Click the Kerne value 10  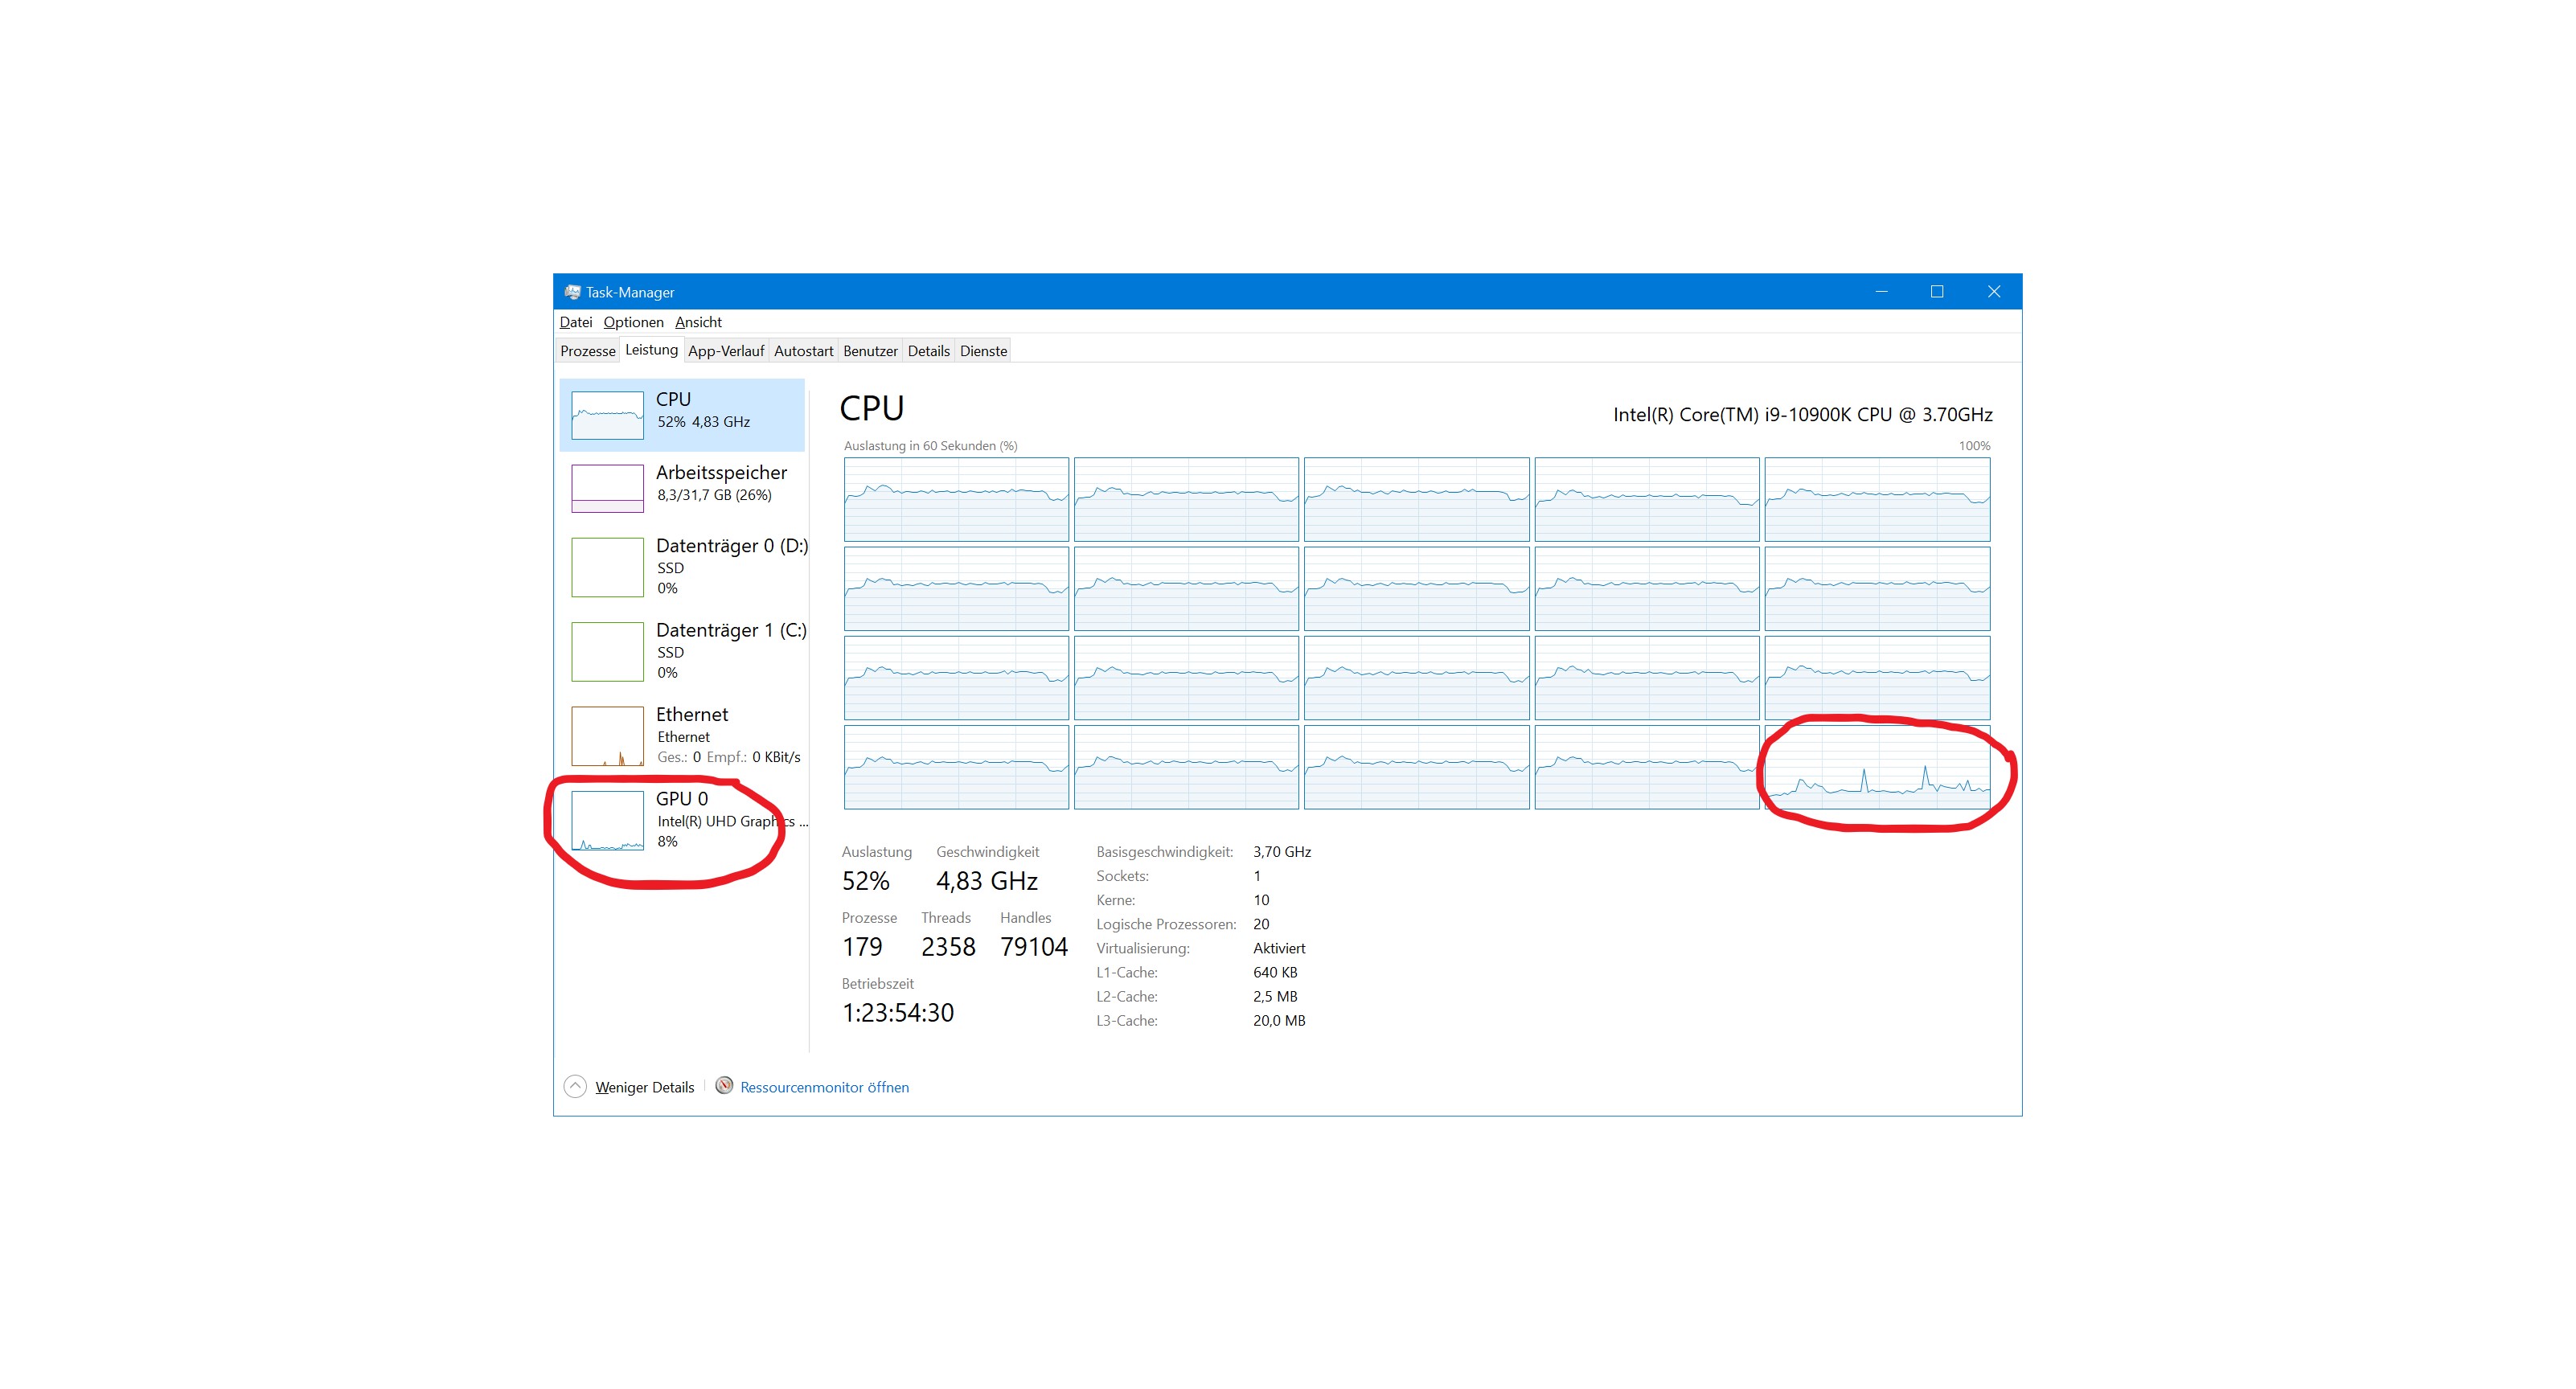(x=1261, y=900)
